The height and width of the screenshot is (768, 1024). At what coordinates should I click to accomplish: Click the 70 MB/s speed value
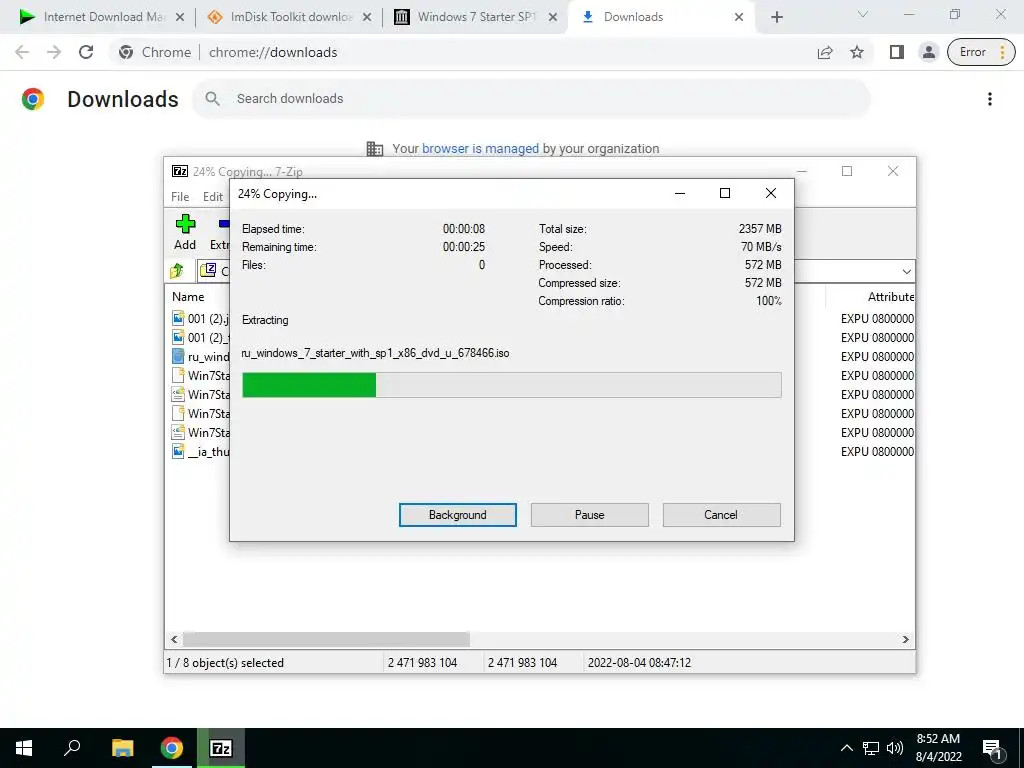pyautogui.click(x=761, y=247)
